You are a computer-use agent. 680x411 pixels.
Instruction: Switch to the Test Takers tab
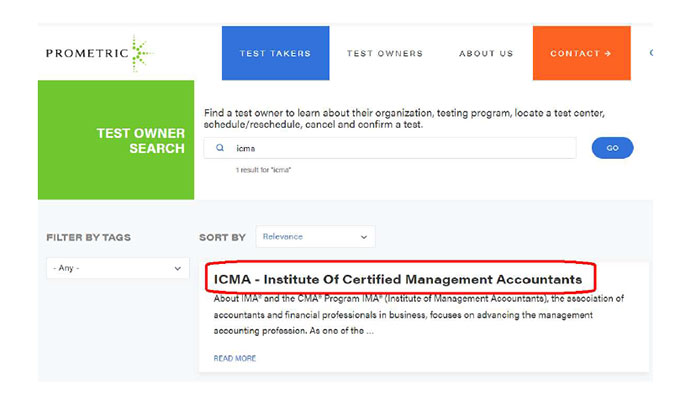pyautogui.click(x=275, y=54)
